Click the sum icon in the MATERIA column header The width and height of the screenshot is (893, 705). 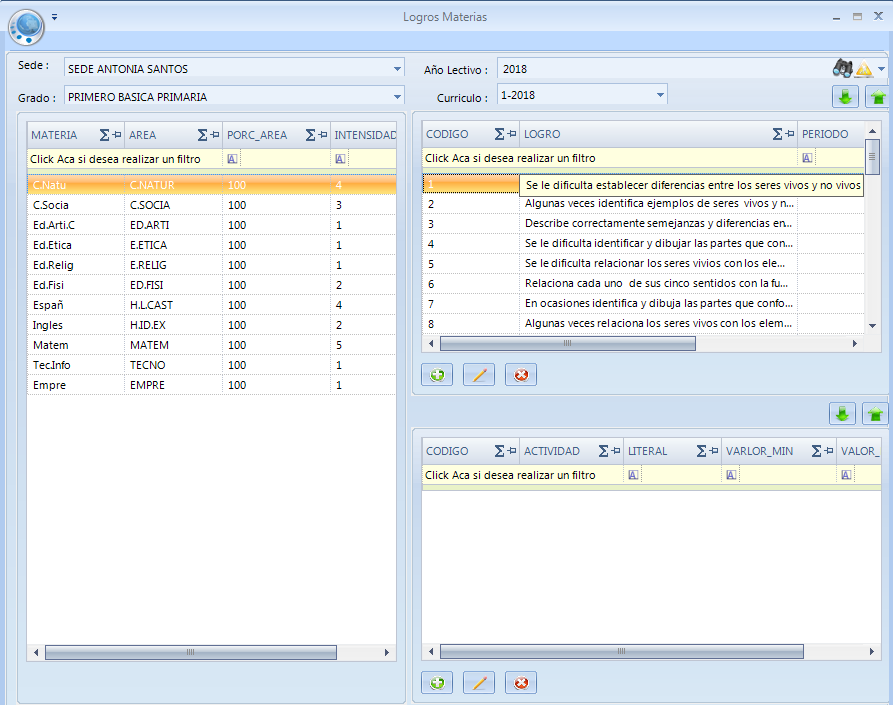(x=104, y=135)
